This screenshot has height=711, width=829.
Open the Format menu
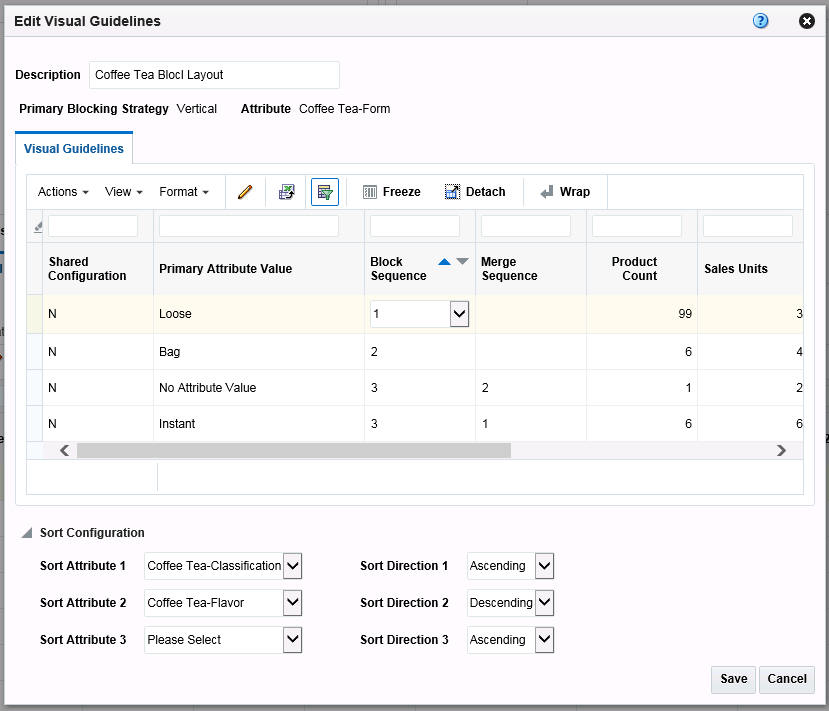click(183, 191)
